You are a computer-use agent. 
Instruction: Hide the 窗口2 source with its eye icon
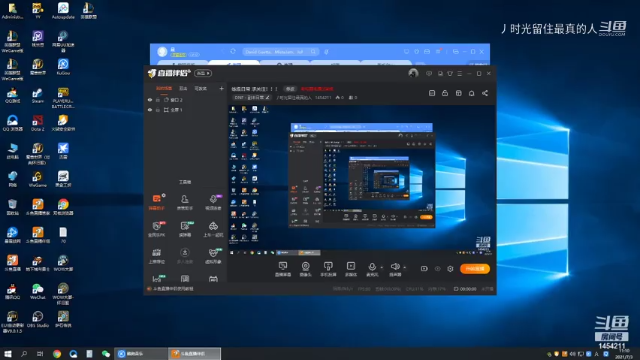(150, 100)
